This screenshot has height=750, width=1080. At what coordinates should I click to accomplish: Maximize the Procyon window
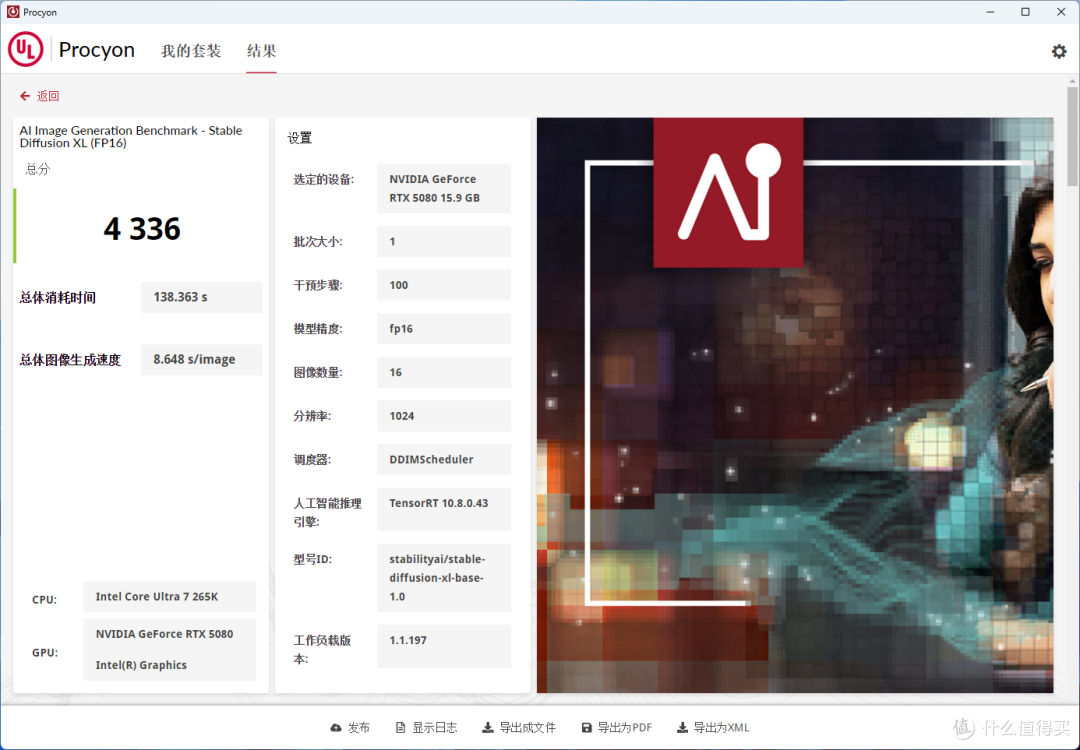point(1026,12)
